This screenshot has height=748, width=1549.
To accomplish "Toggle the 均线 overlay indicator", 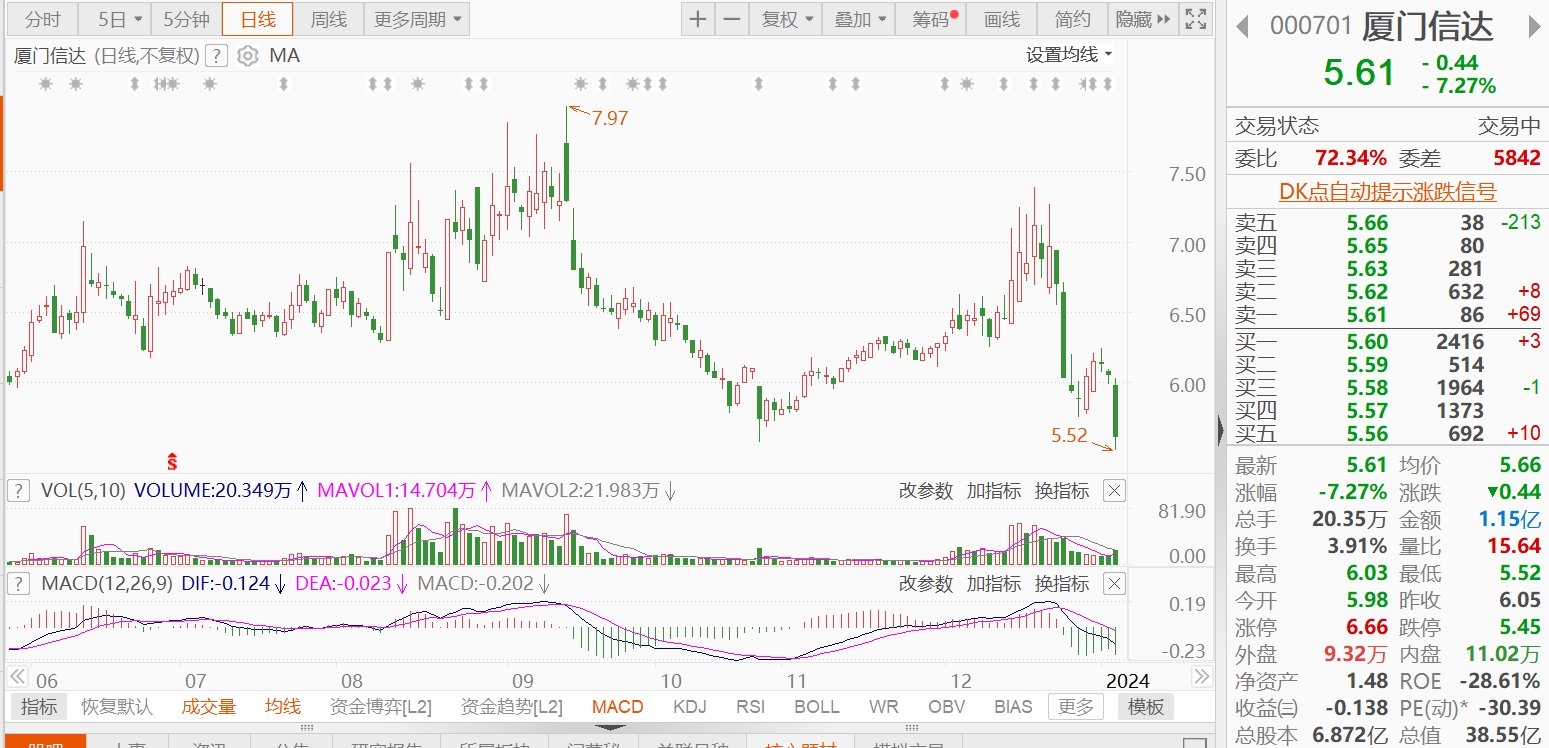I will click(283, 707).
